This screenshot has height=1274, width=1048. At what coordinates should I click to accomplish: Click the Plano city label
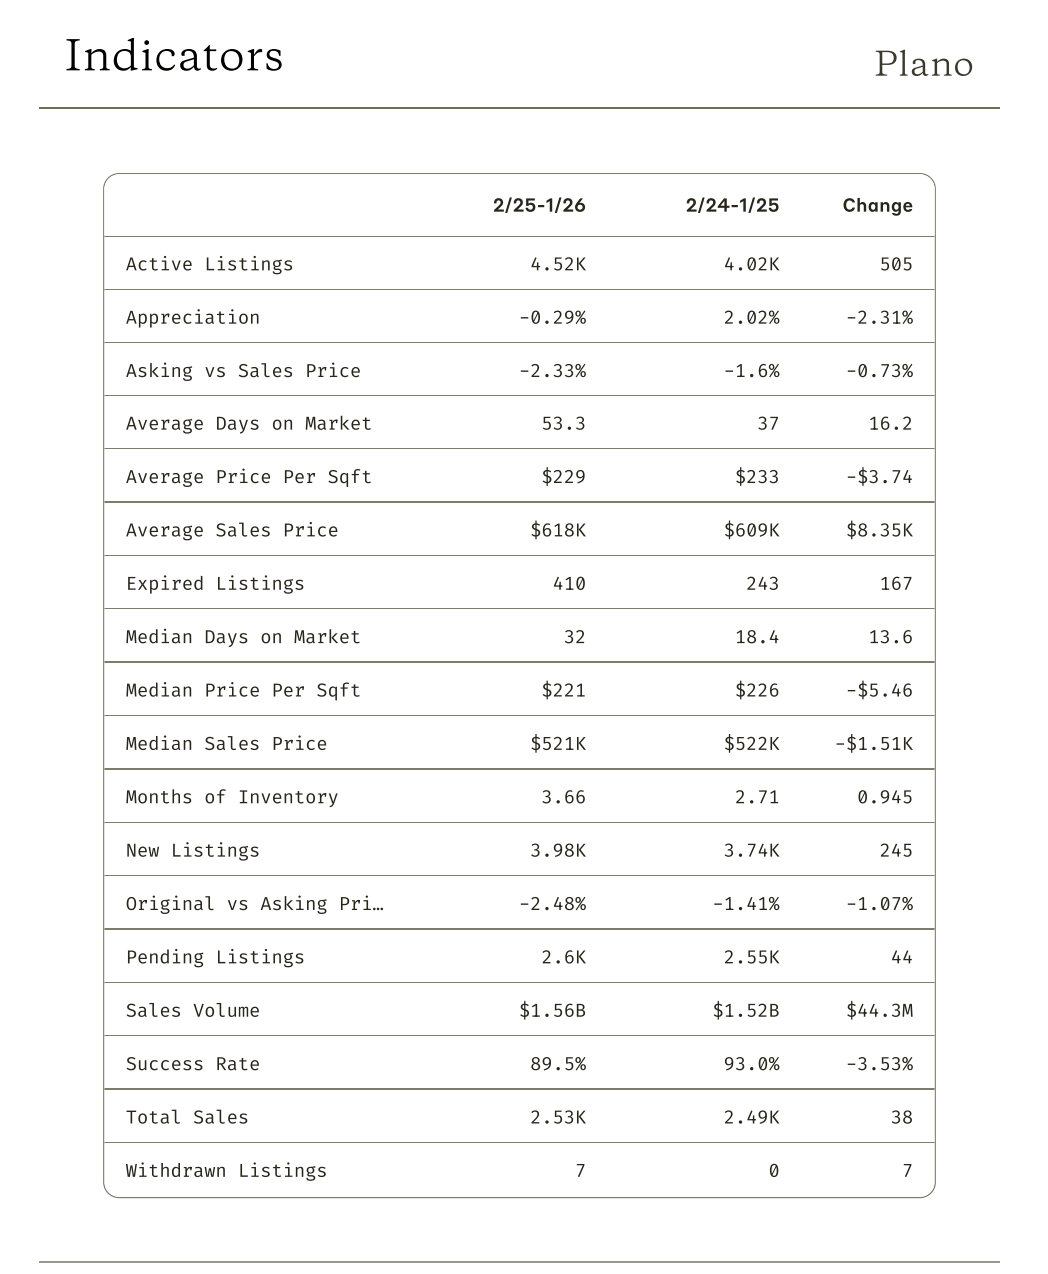923,64
